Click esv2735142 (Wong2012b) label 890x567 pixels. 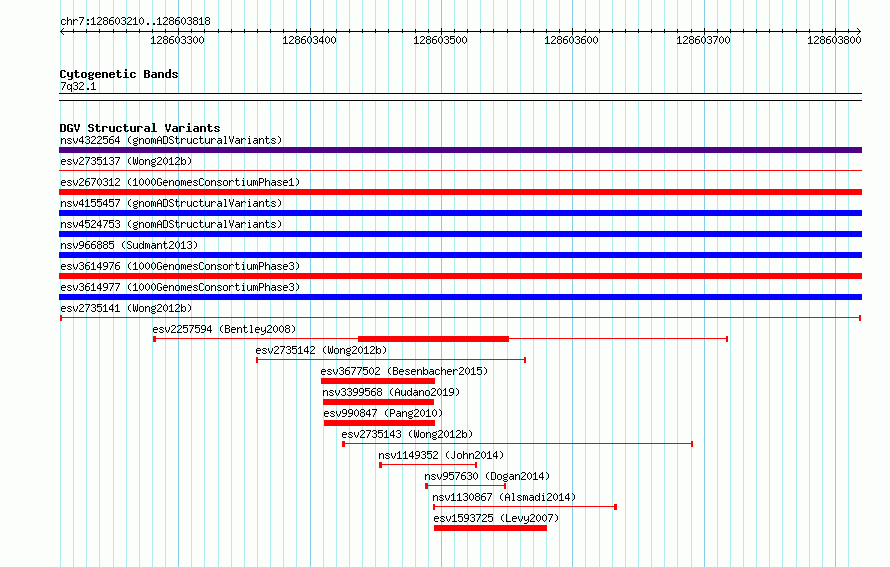(321, 350)
